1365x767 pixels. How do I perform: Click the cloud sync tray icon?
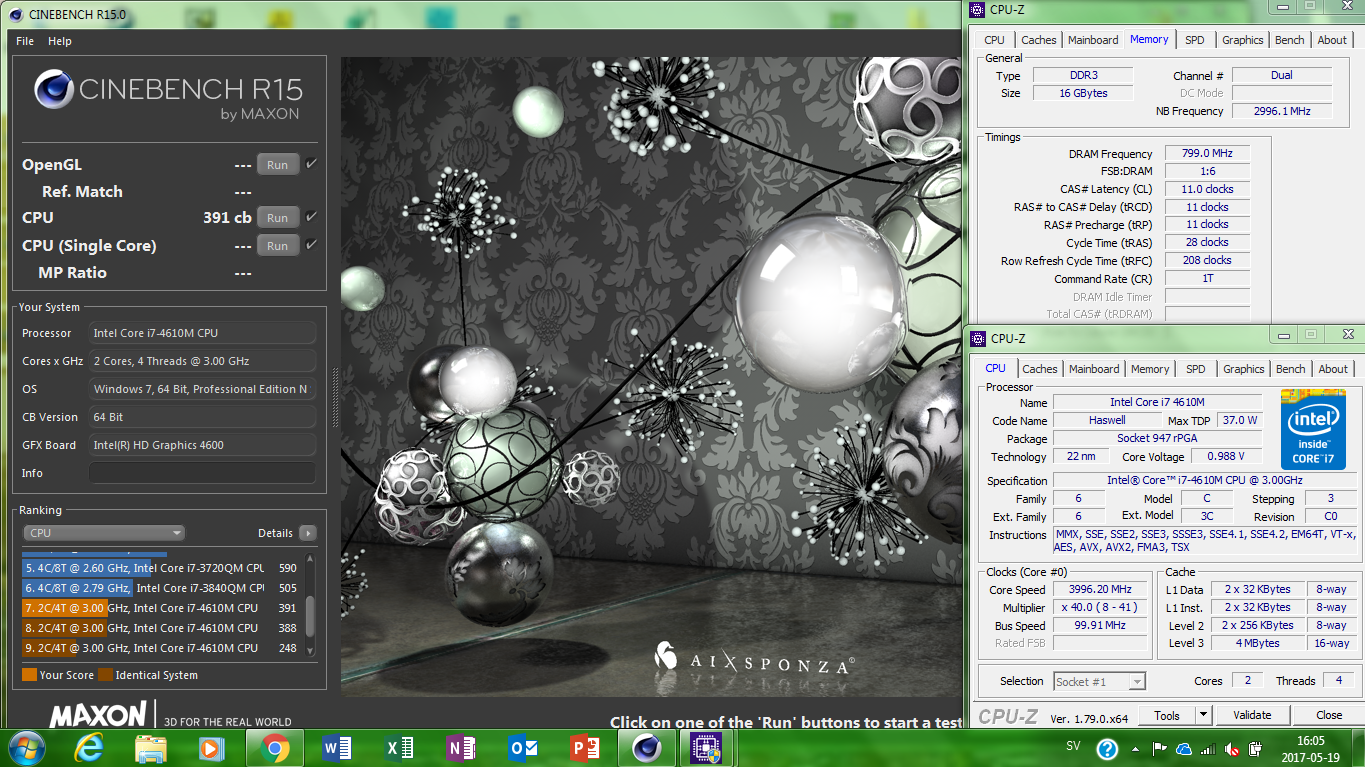click(x=1184, y=748)
